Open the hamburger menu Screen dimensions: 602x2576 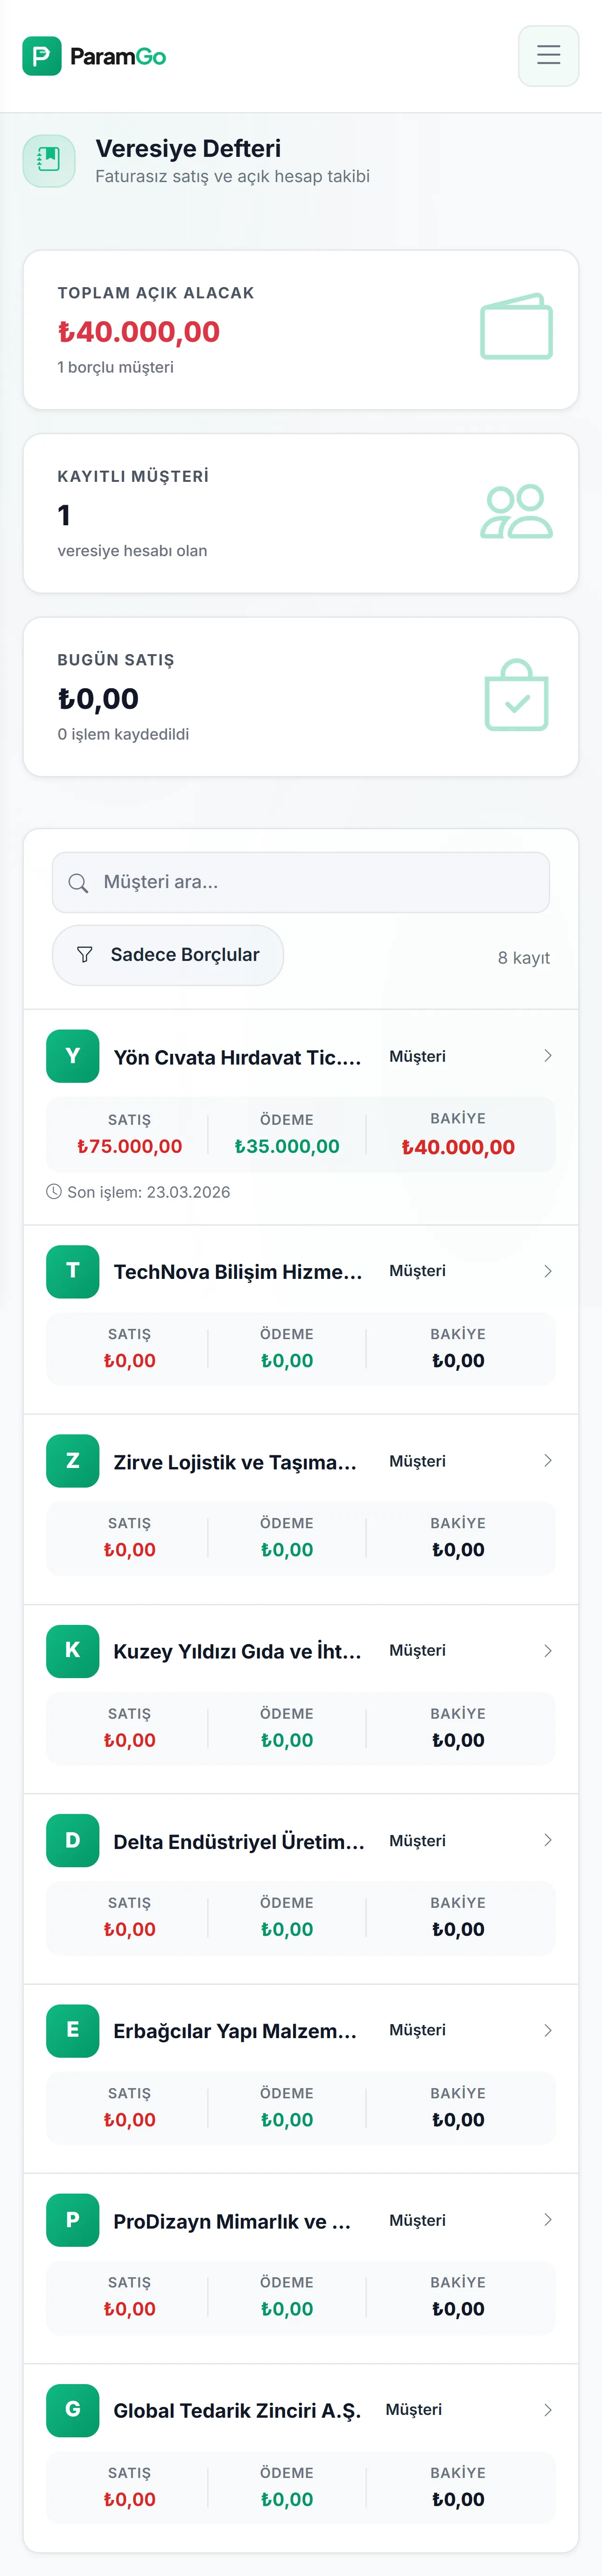(548, 55)
